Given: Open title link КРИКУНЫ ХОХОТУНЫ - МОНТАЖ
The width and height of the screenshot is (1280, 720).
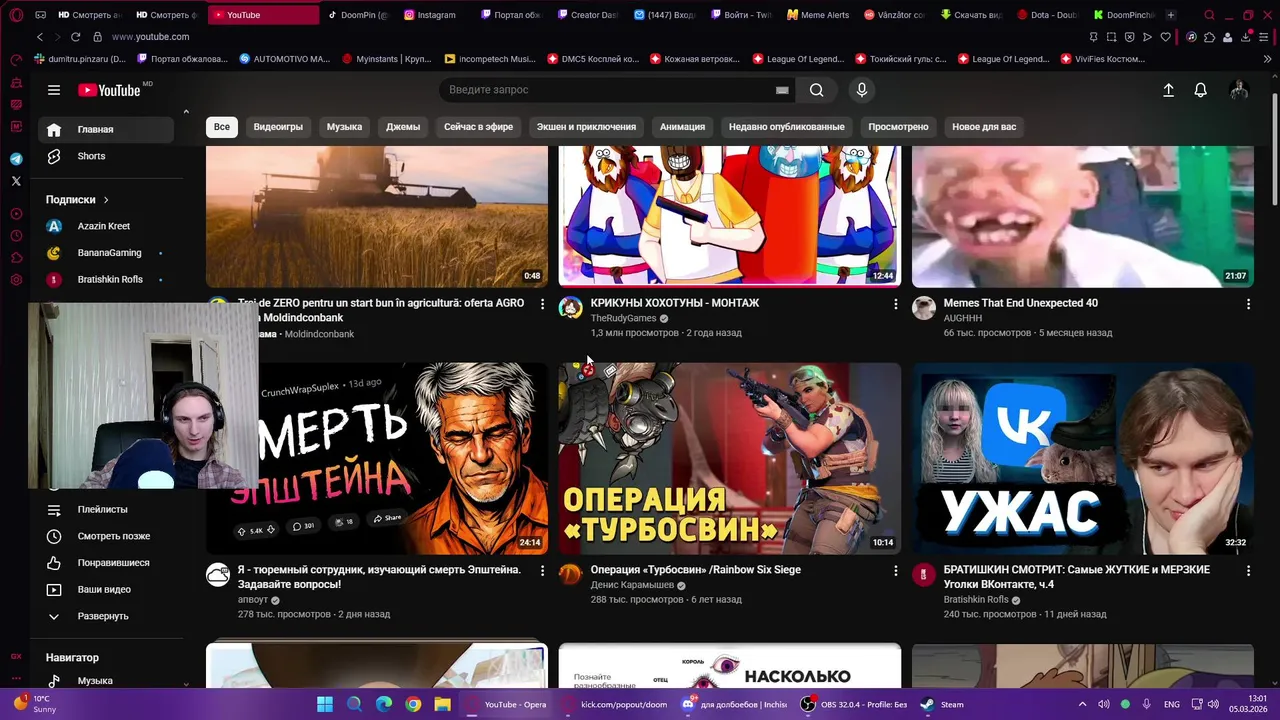Looking at the screenshot, I should (x=675, y=303).
